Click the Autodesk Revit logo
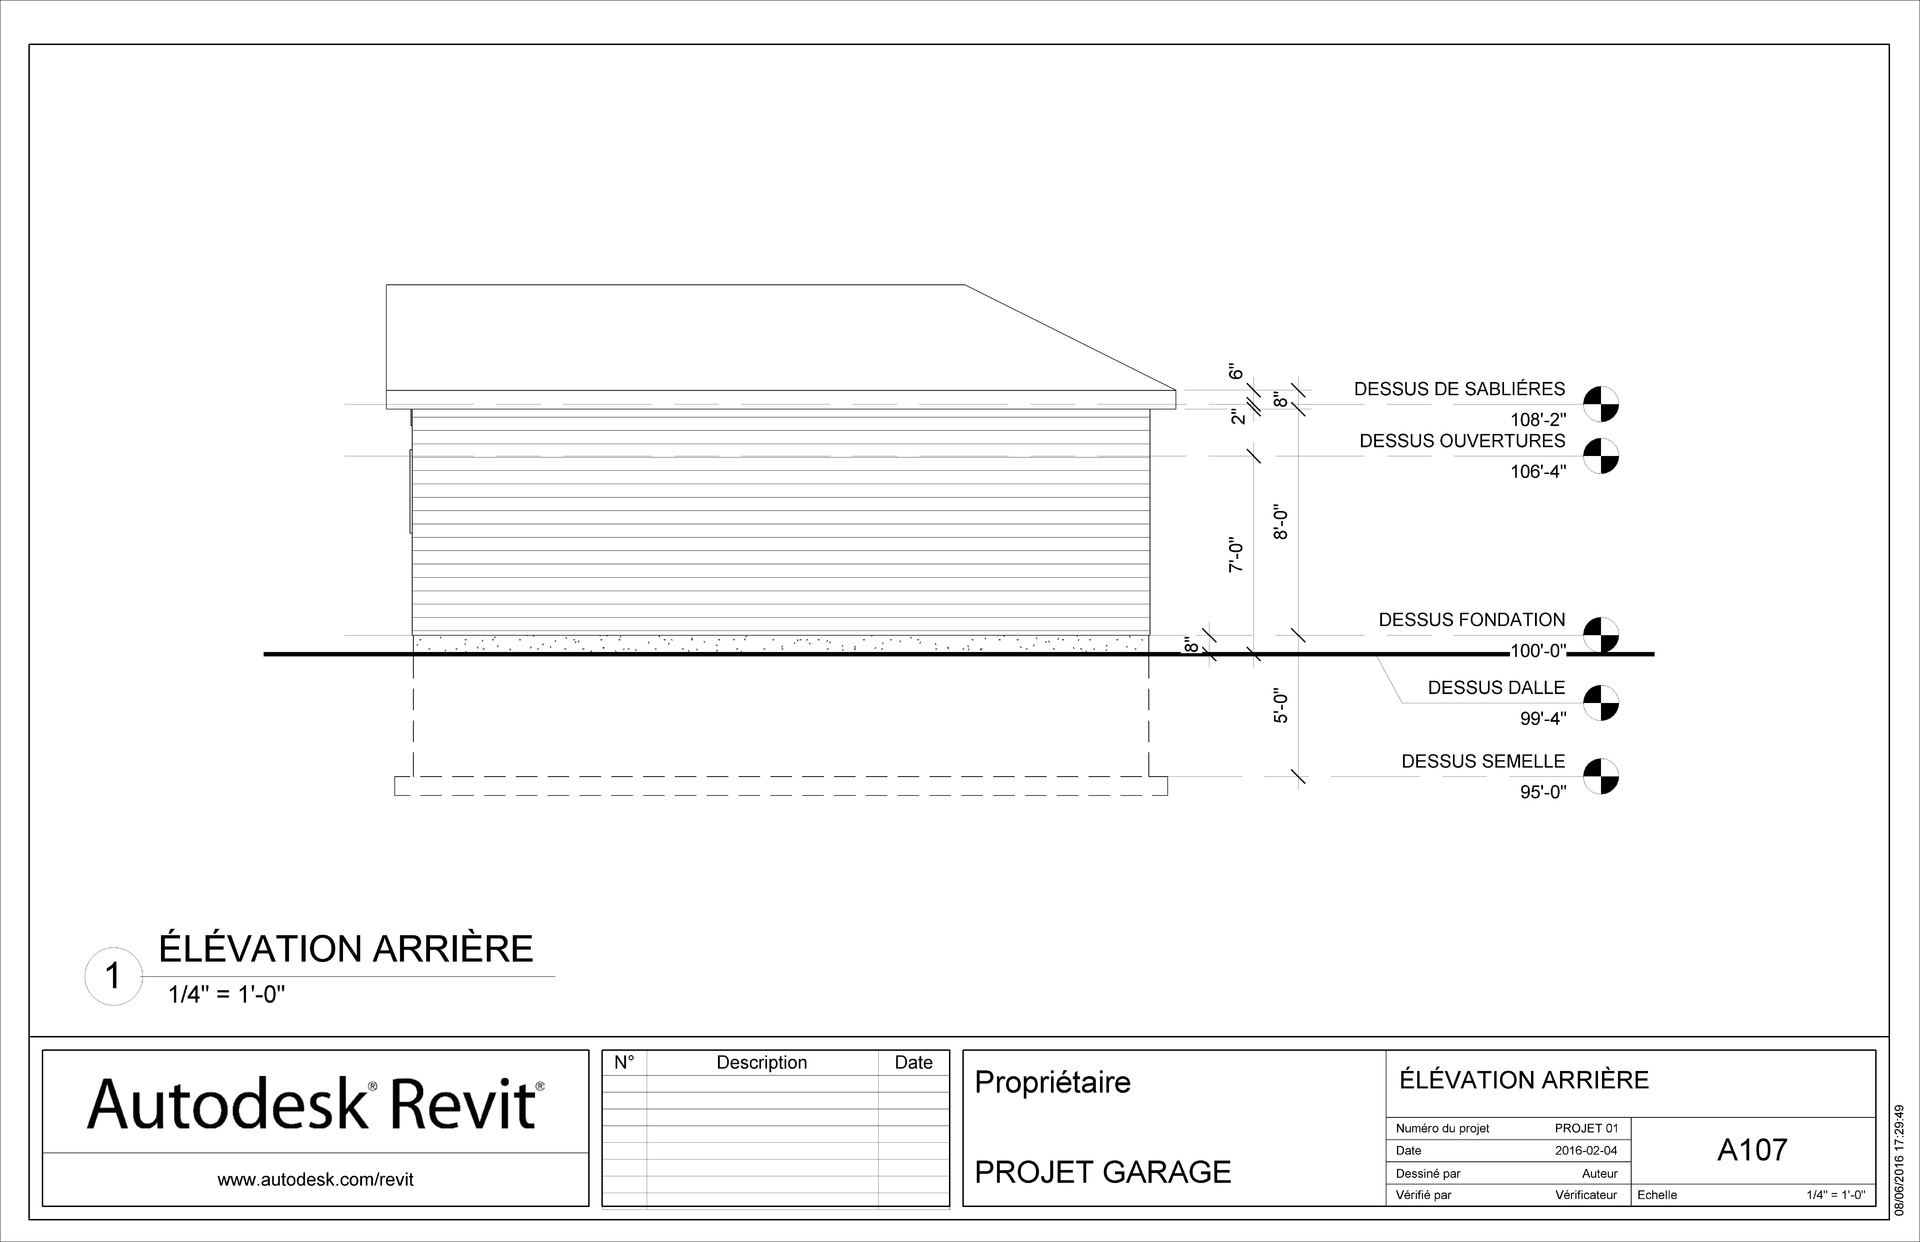This screenshot has width=1920, height=1242. [315, 1104]
